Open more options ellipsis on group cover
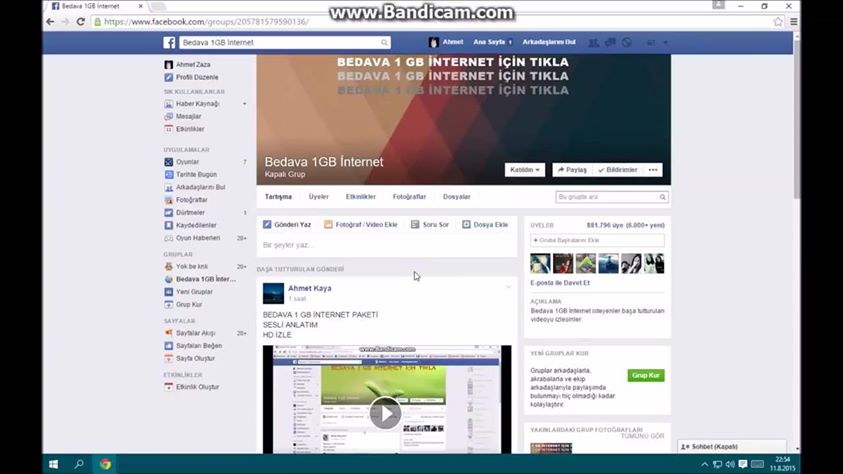This screenshot has height=474, width=843. [653, 170]
